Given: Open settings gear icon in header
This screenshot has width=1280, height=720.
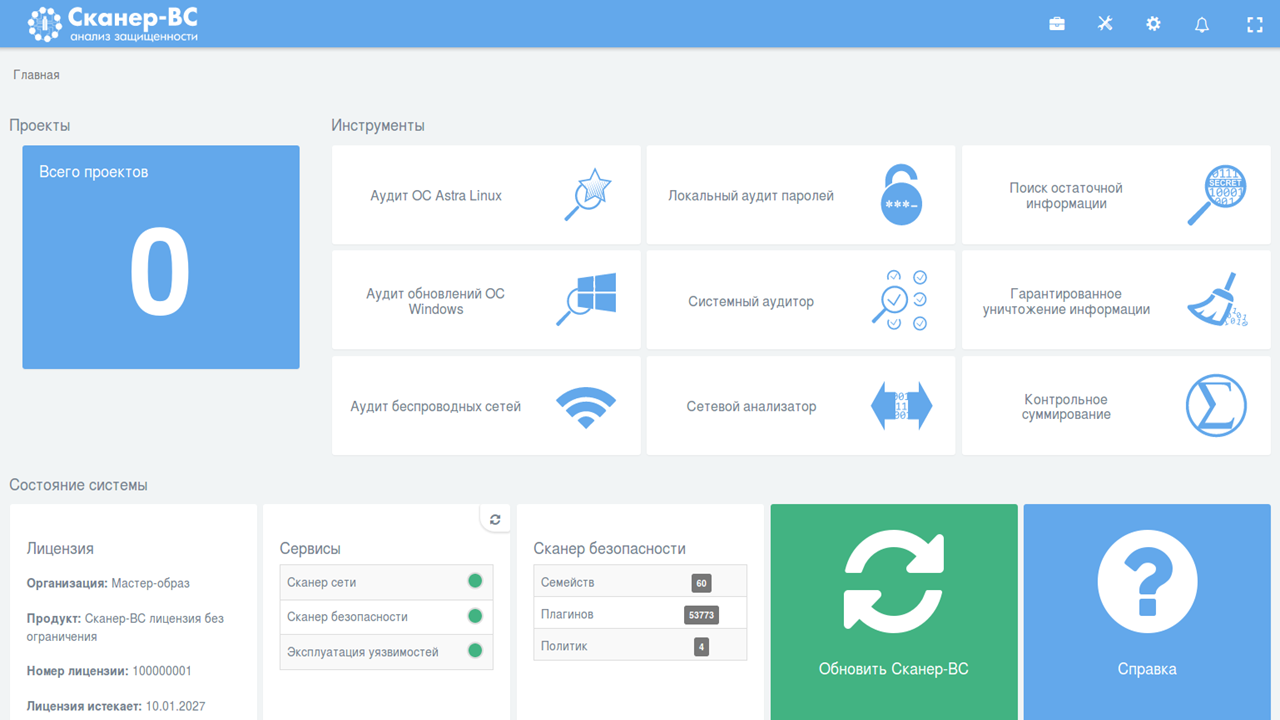Looking at the screenshot, I should tap(1153, 24).
